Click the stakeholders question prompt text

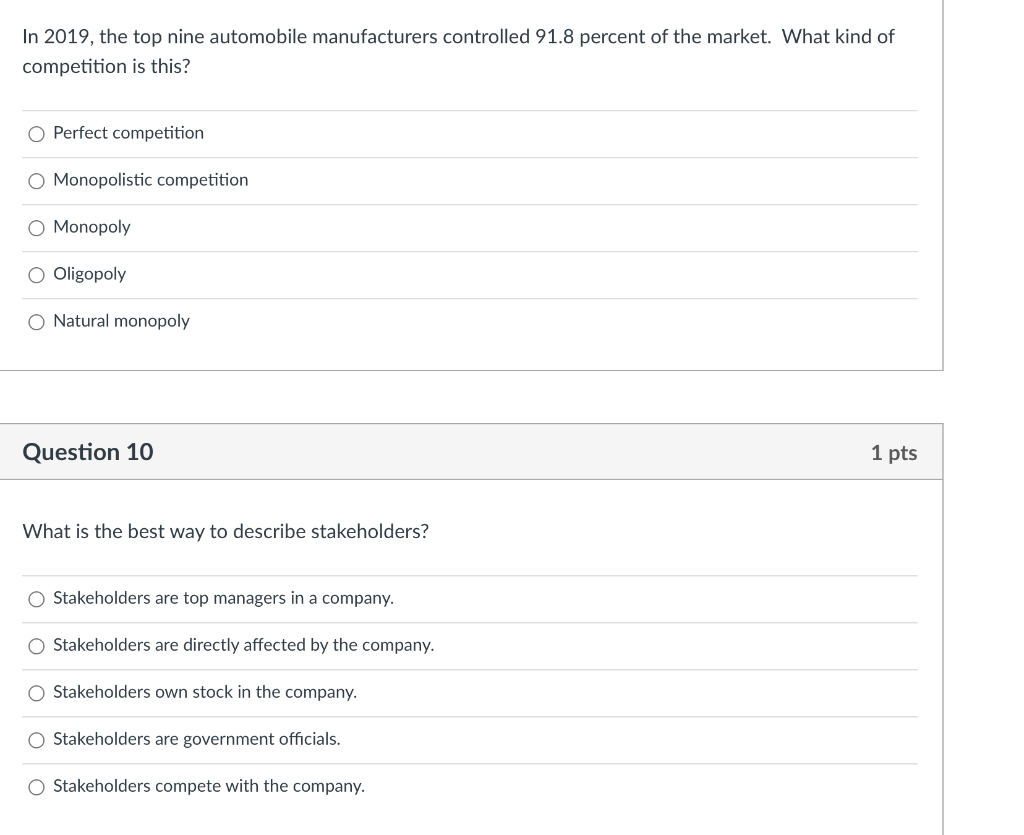[225, 531]
